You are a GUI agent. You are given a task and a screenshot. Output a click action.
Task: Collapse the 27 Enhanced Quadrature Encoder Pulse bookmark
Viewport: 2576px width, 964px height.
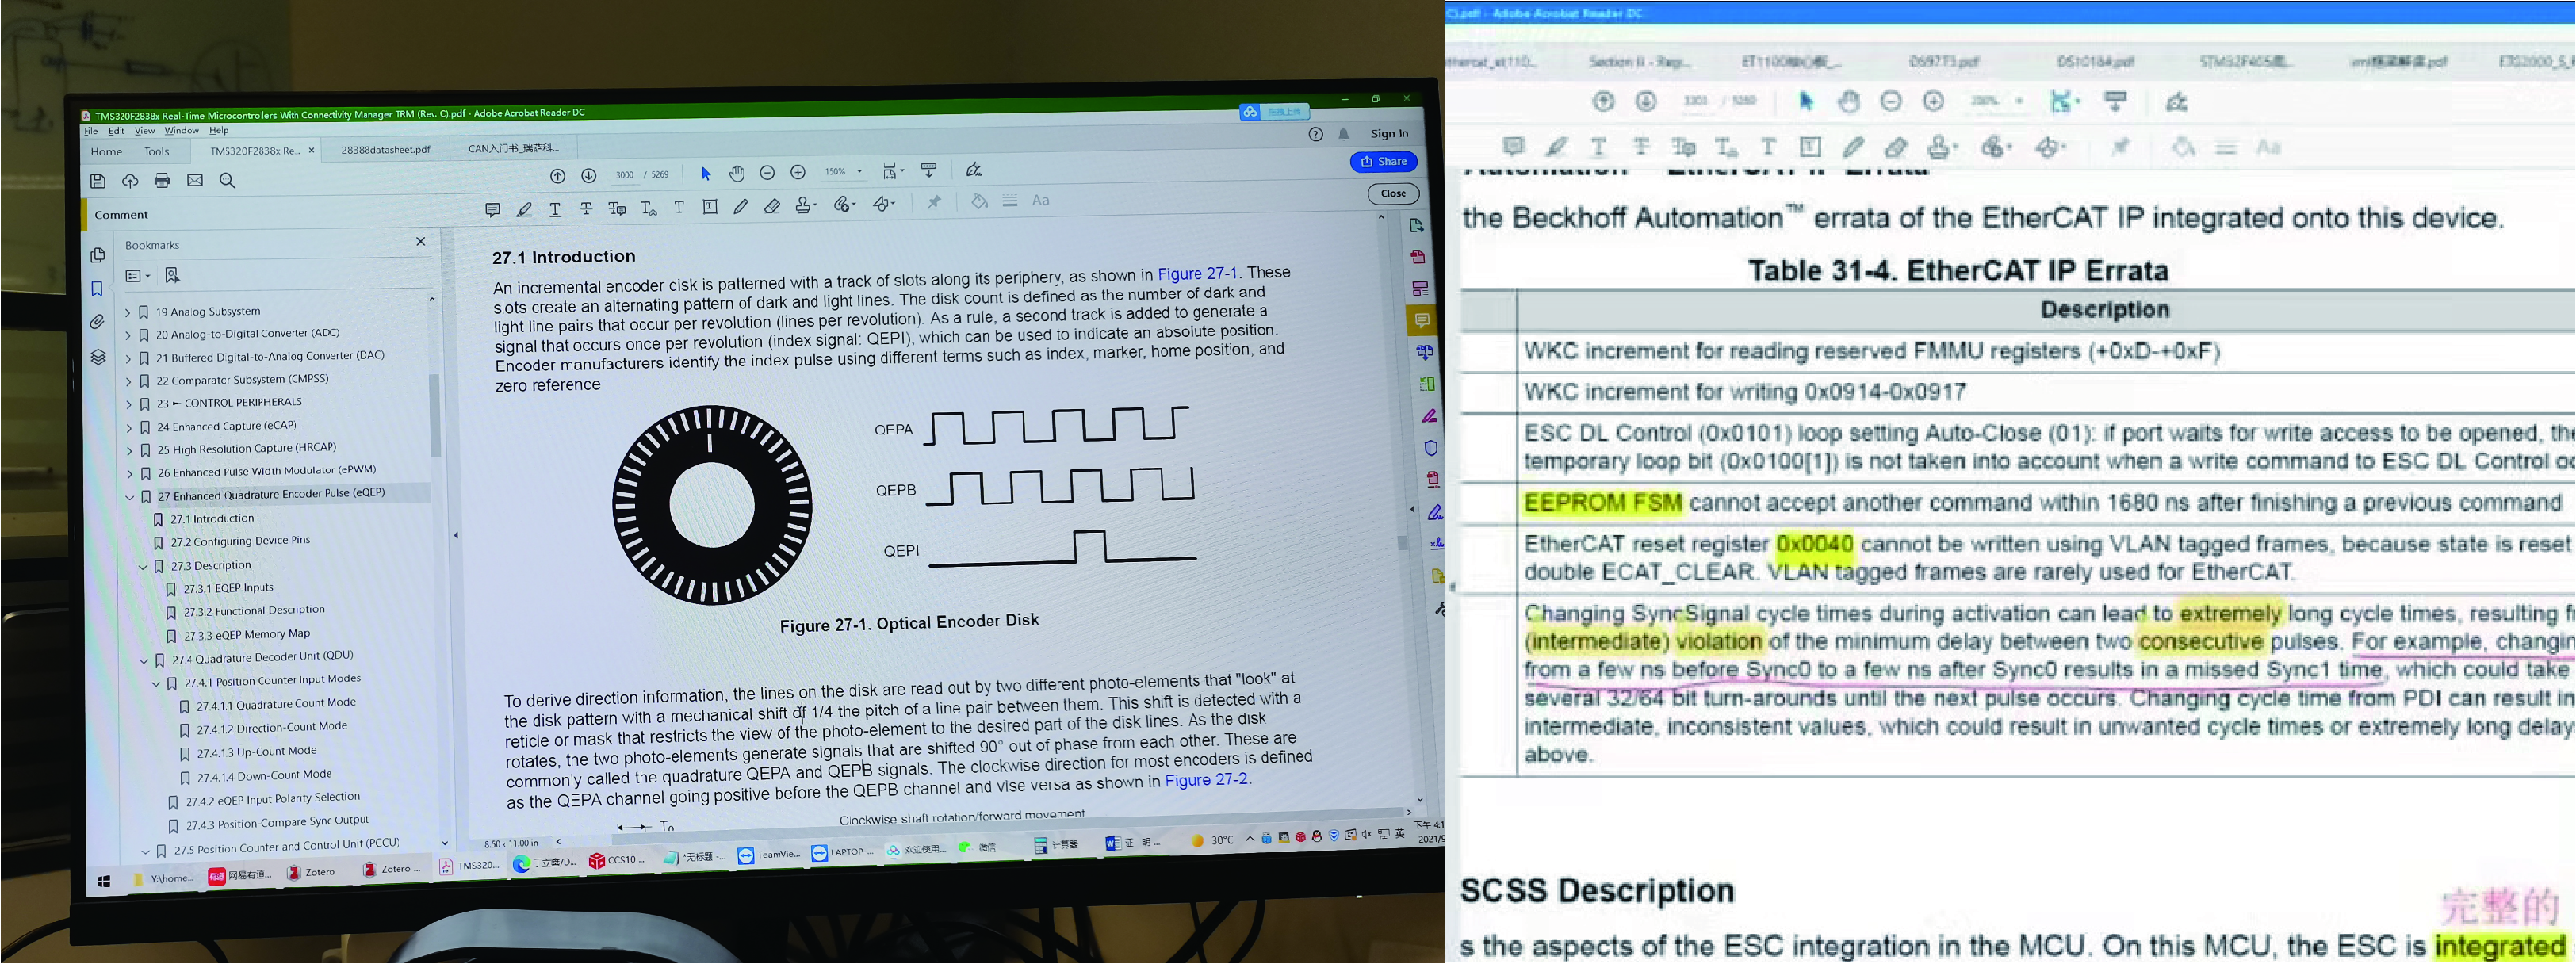(x=130, y=497)
